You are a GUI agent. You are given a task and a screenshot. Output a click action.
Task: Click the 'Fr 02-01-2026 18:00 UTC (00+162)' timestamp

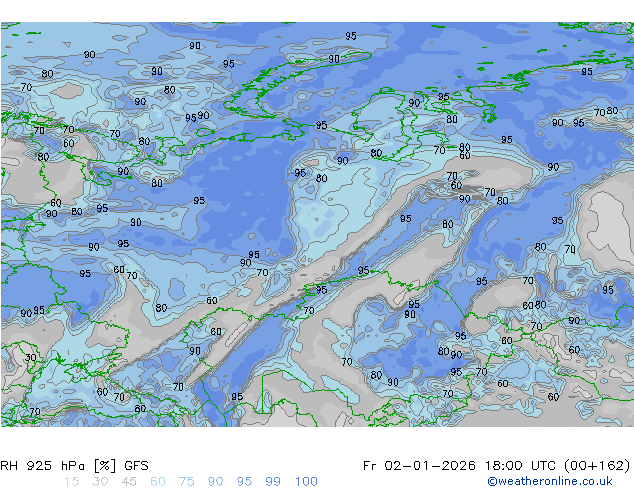pyautogui.click(x=496, y=466)
